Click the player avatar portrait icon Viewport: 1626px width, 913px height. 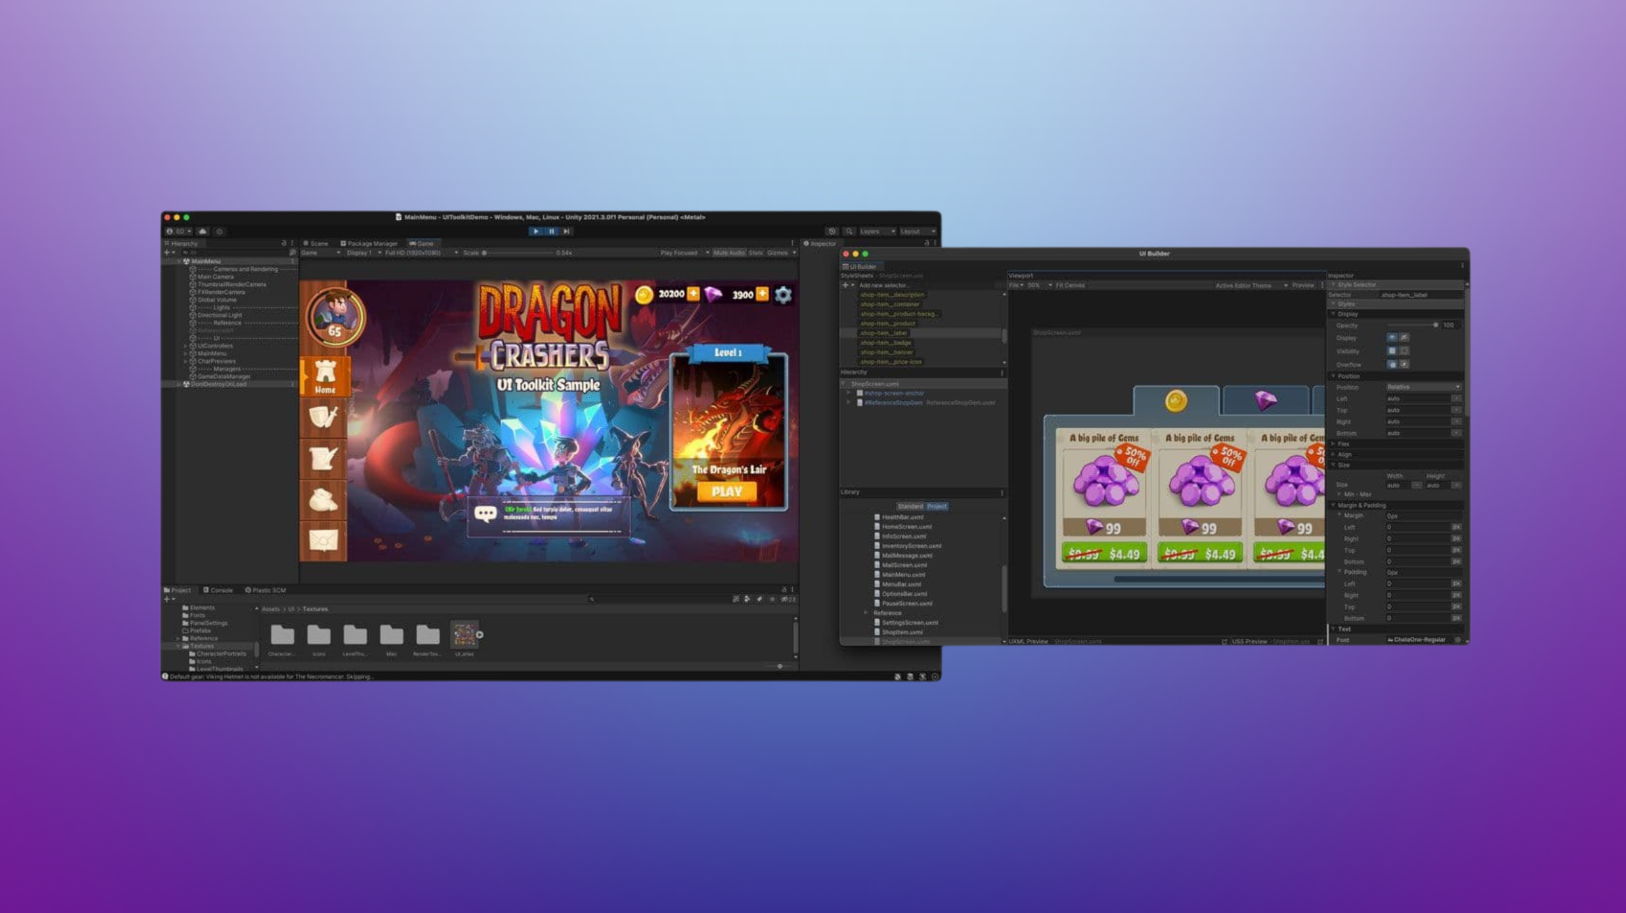(335, 316)
